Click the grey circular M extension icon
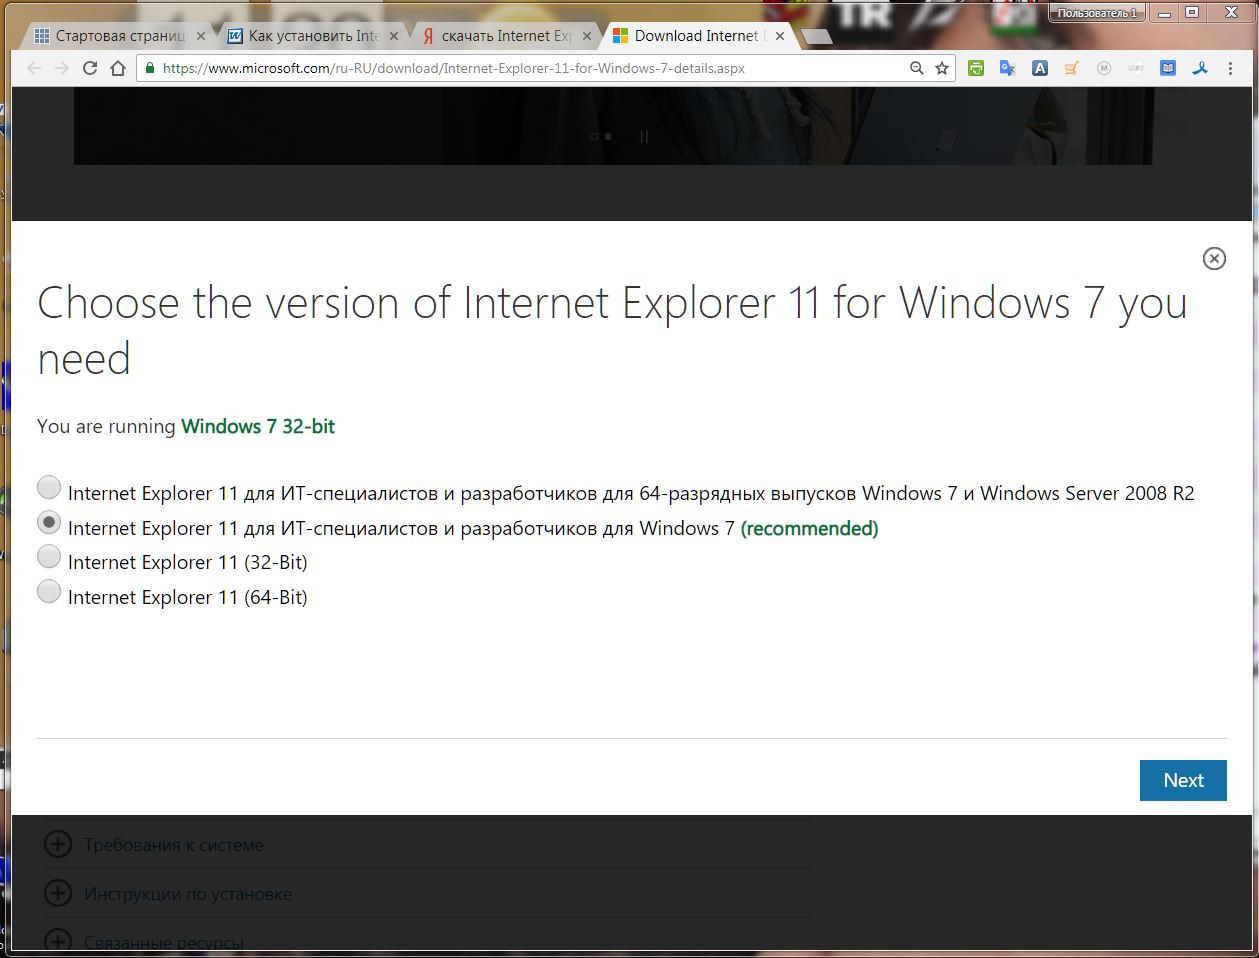1259x958 pixels. coord(1104,68)
